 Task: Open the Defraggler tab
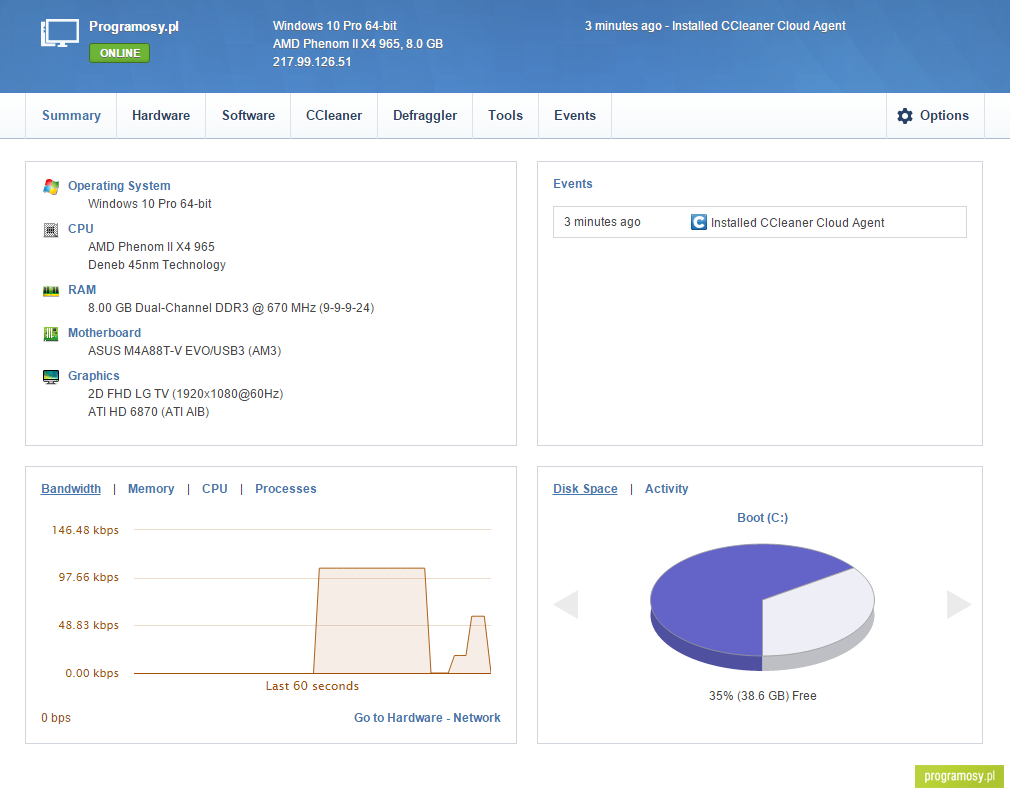(425, 115)
